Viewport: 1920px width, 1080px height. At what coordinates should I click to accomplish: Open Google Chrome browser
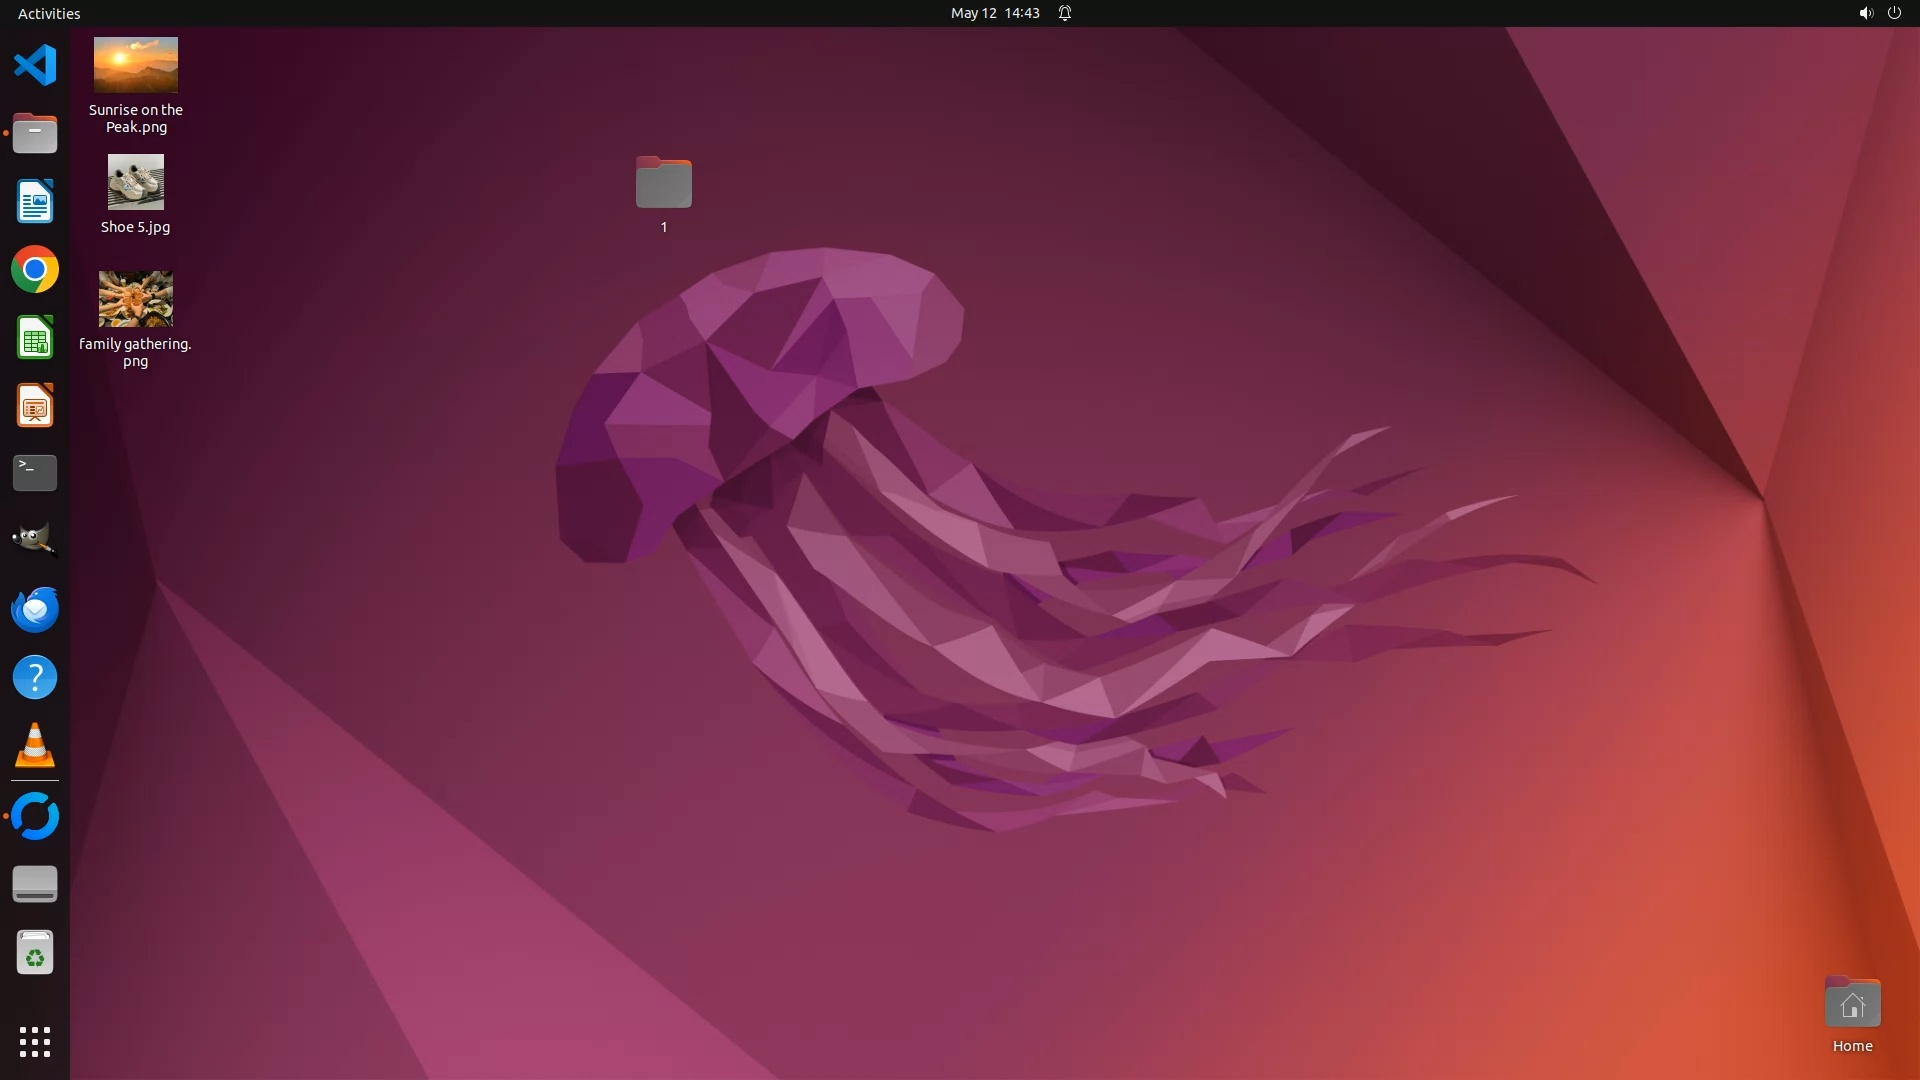click(35, 270)
